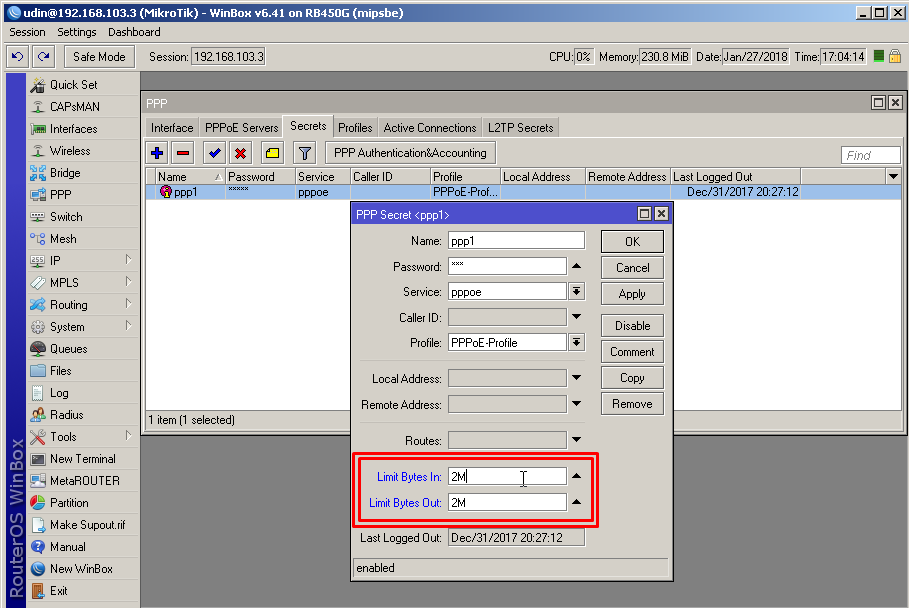Open Files from the sidebar

pyautogui.click(x=61, y=371)
